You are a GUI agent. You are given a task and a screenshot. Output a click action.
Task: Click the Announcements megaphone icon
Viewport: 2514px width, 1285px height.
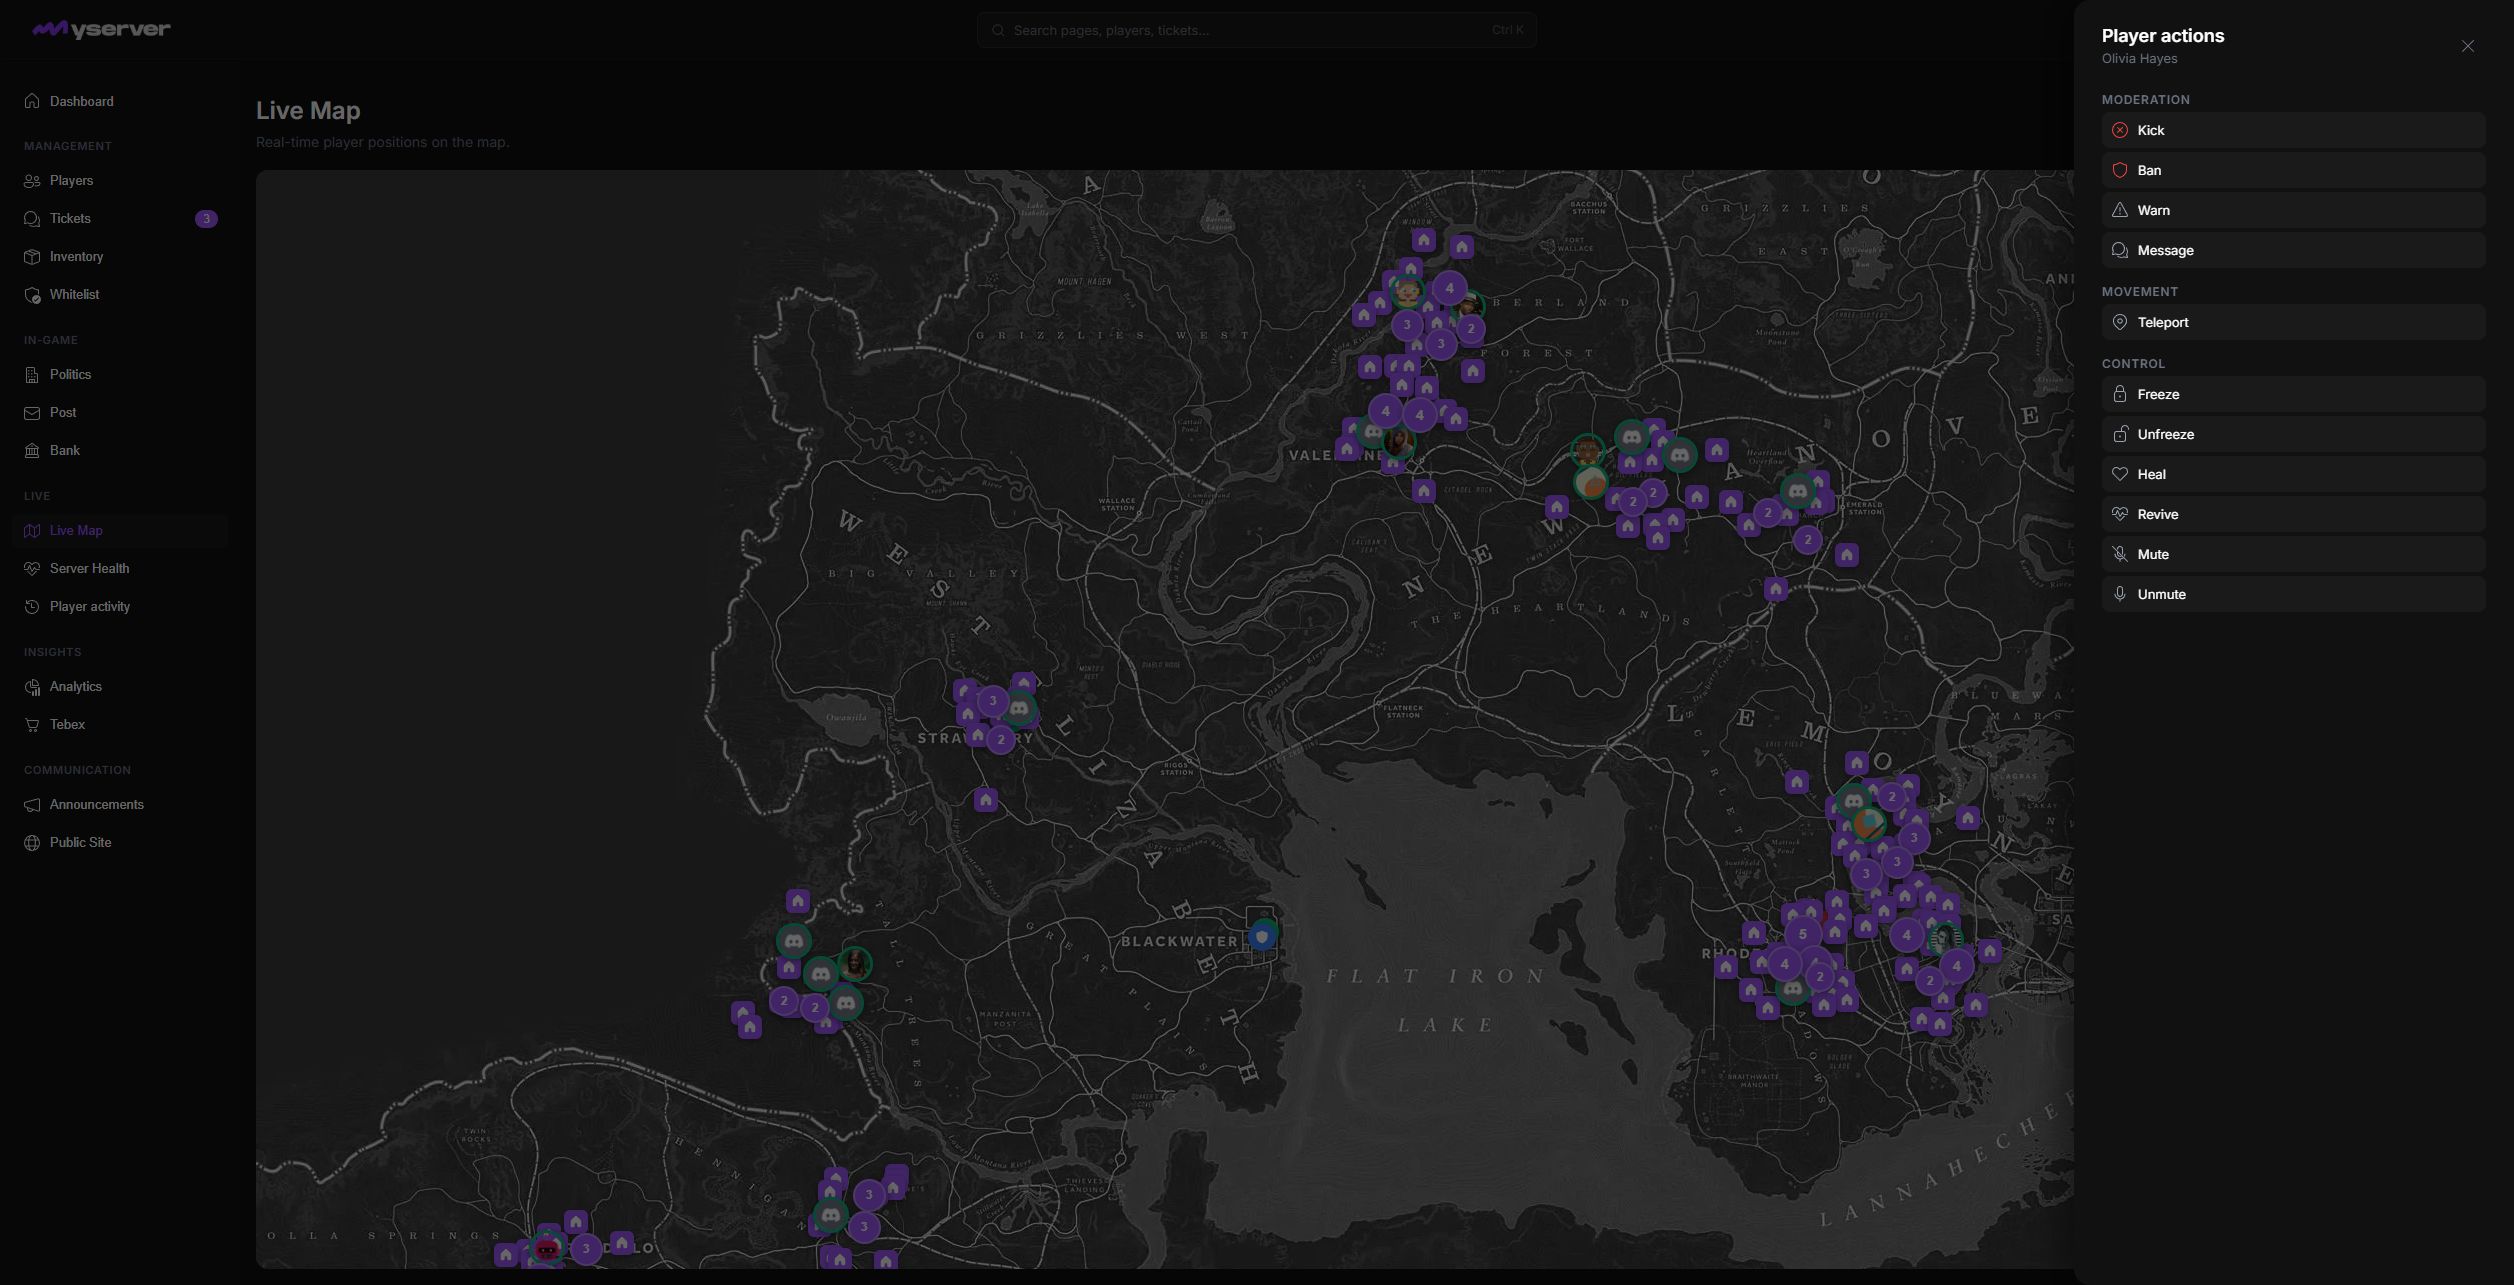tap(32, 805)
